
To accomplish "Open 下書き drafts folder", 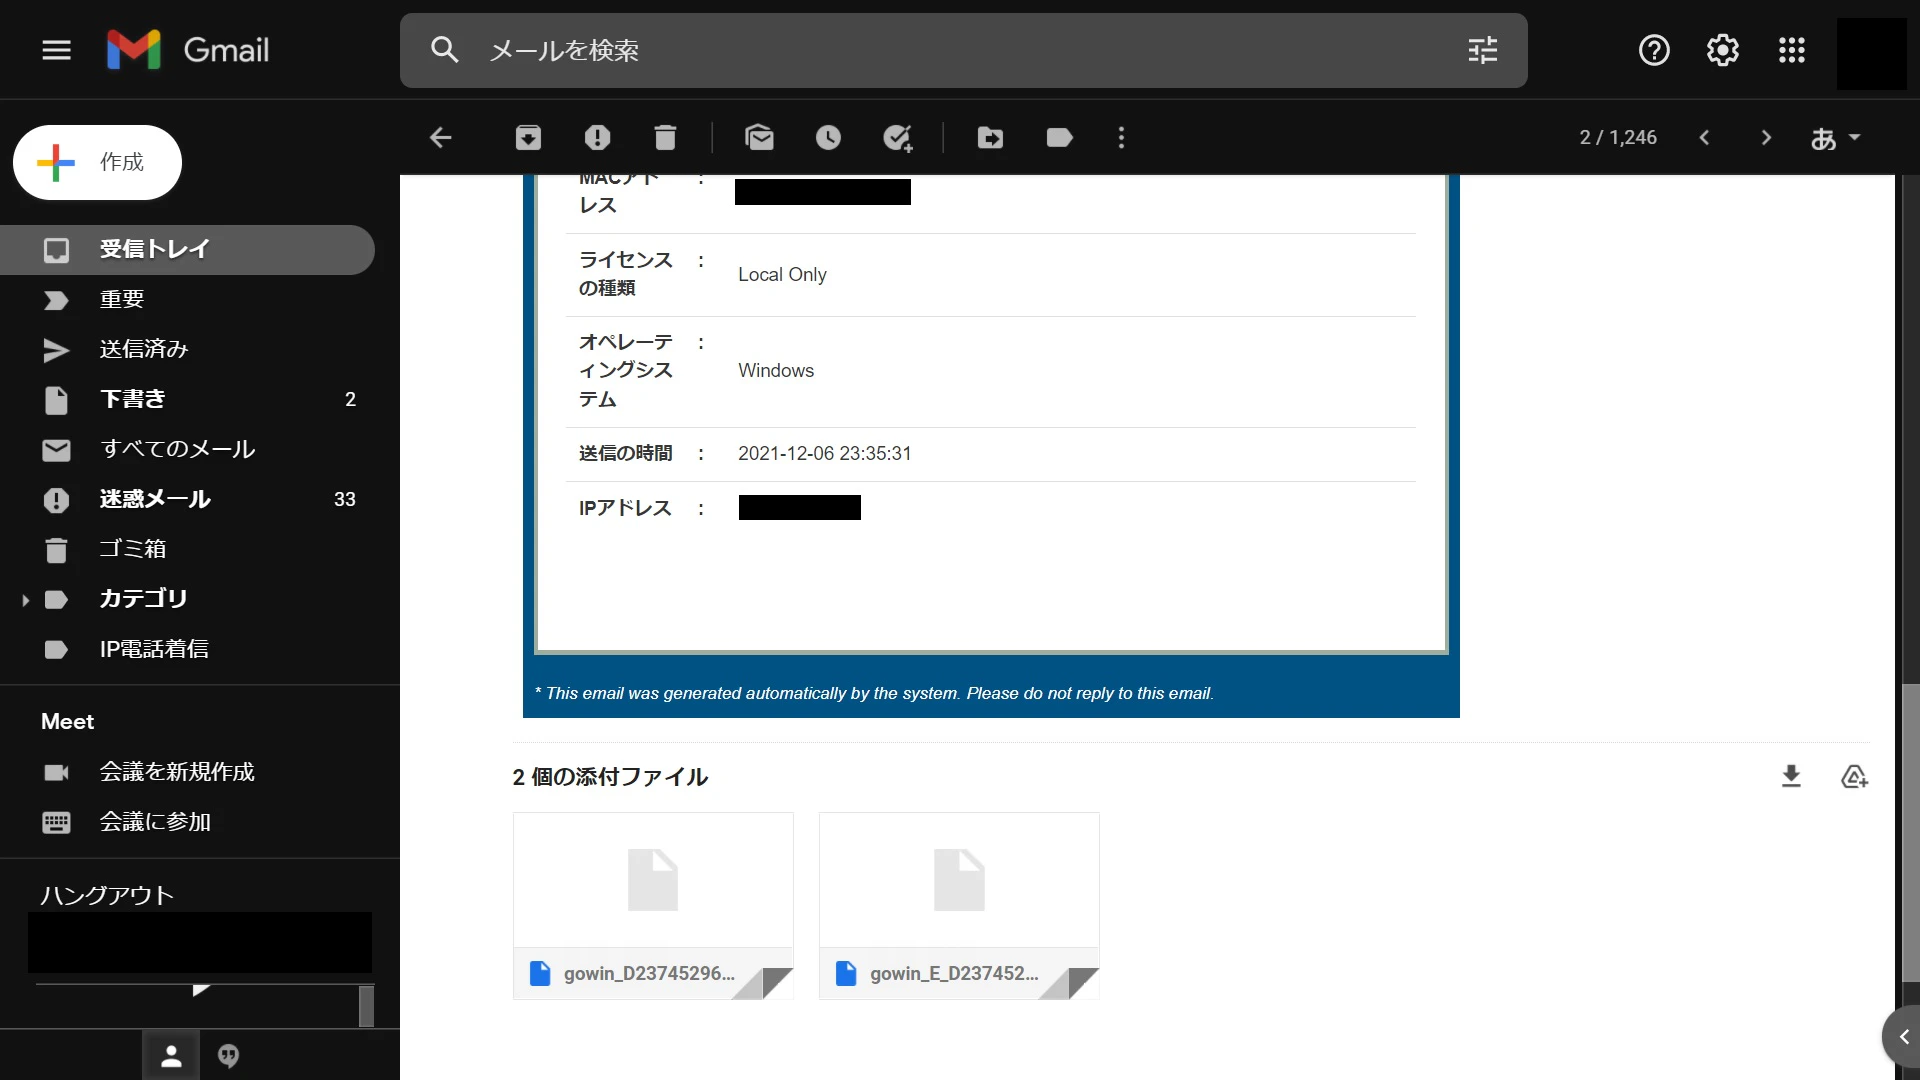I will (187, 399).
